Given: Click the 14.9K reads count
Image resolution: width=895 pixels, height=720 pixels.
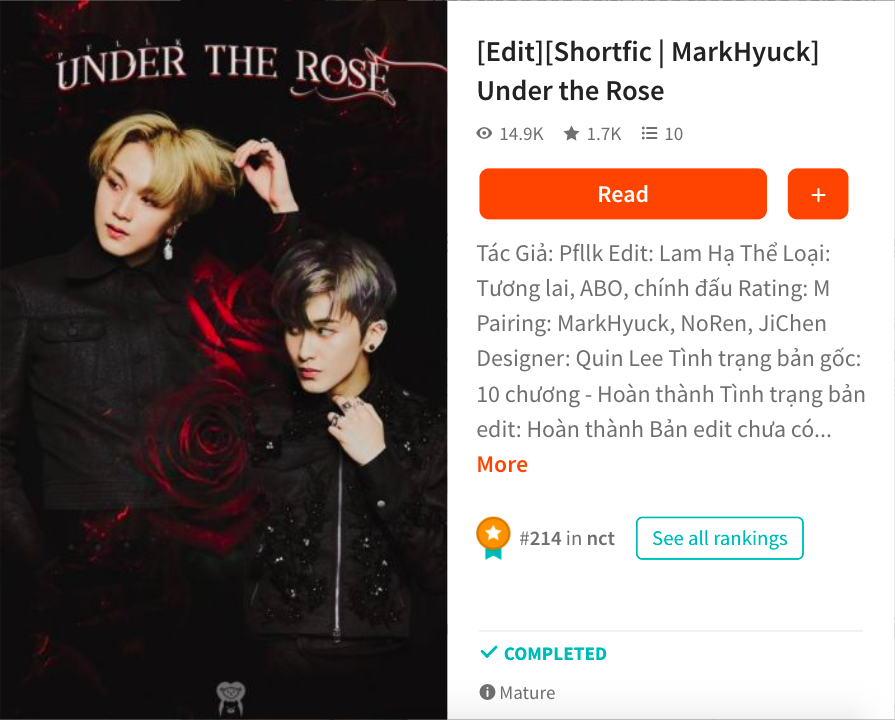Looking at the screenshot, I should (x=521, y=134).
